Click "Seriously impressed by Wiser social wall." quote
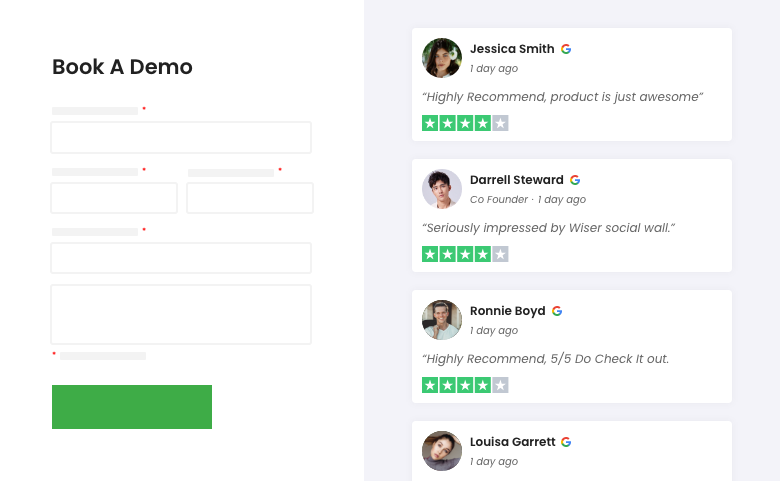The image size is (780, 481). tap(549, 228)
